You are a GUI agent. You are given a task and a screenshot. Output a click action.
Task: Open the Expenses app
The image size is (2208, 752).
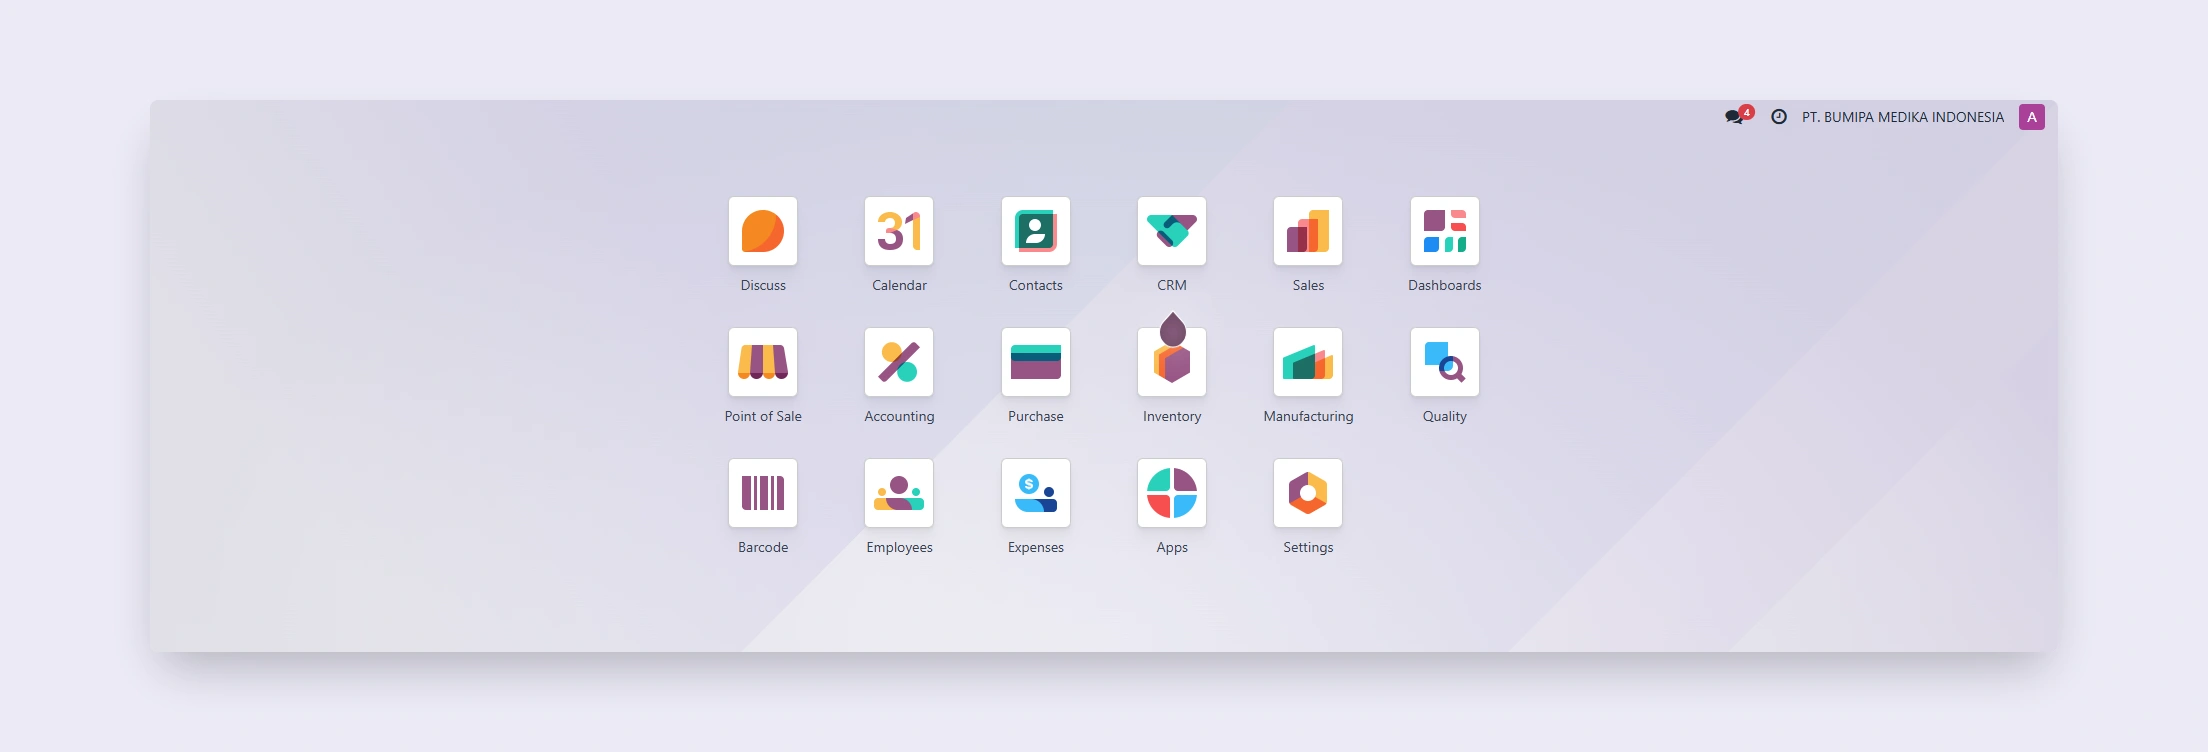coord(1035,493)
